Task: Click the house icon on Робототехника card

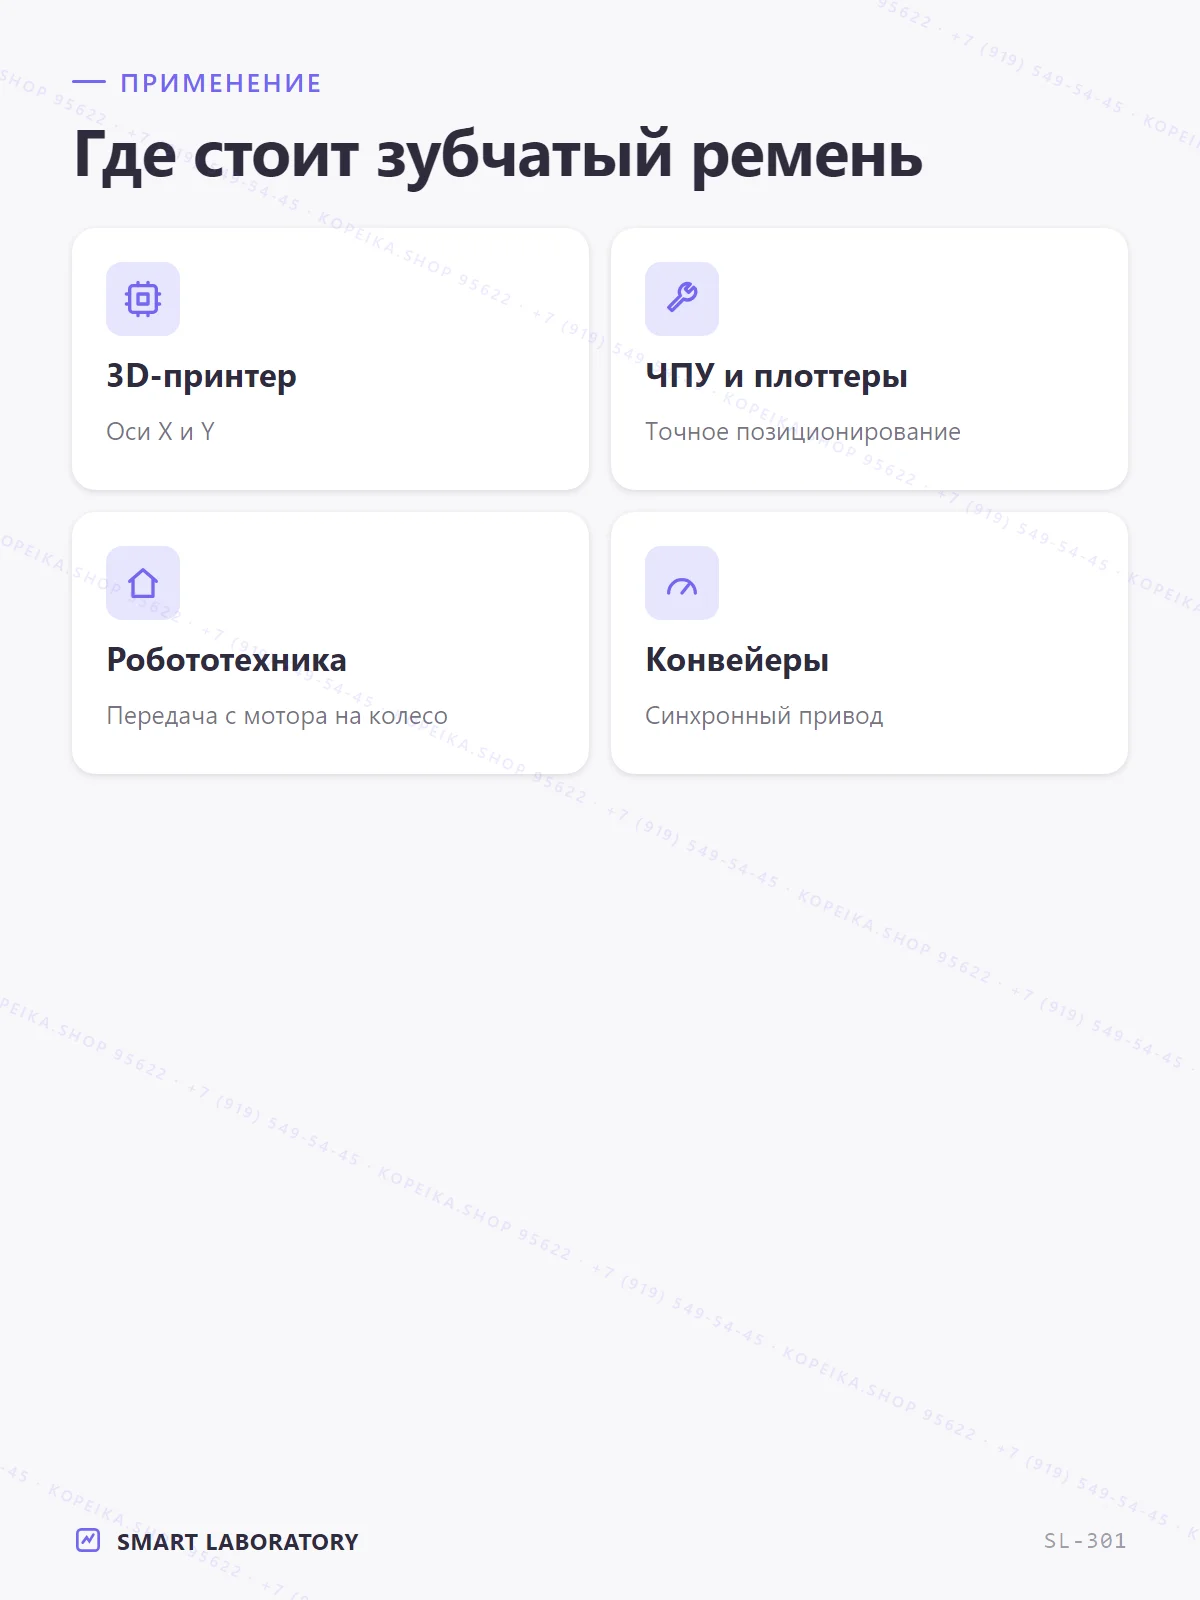Action: point(143,583)
